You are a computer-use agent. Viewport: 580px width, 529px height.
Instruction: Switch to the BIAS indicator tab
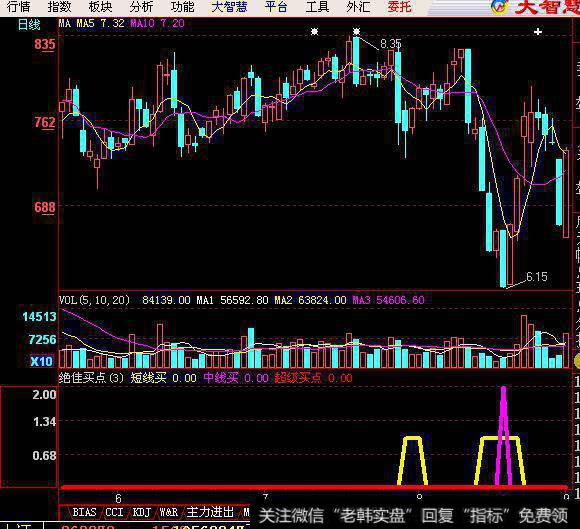coord(84,512)
